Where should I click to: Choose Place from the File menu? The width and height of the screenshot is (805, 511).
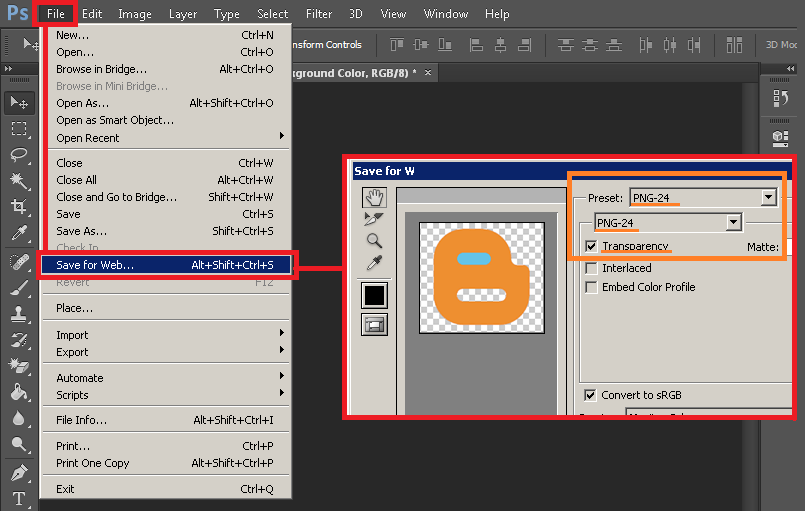[x=166, y=308]
